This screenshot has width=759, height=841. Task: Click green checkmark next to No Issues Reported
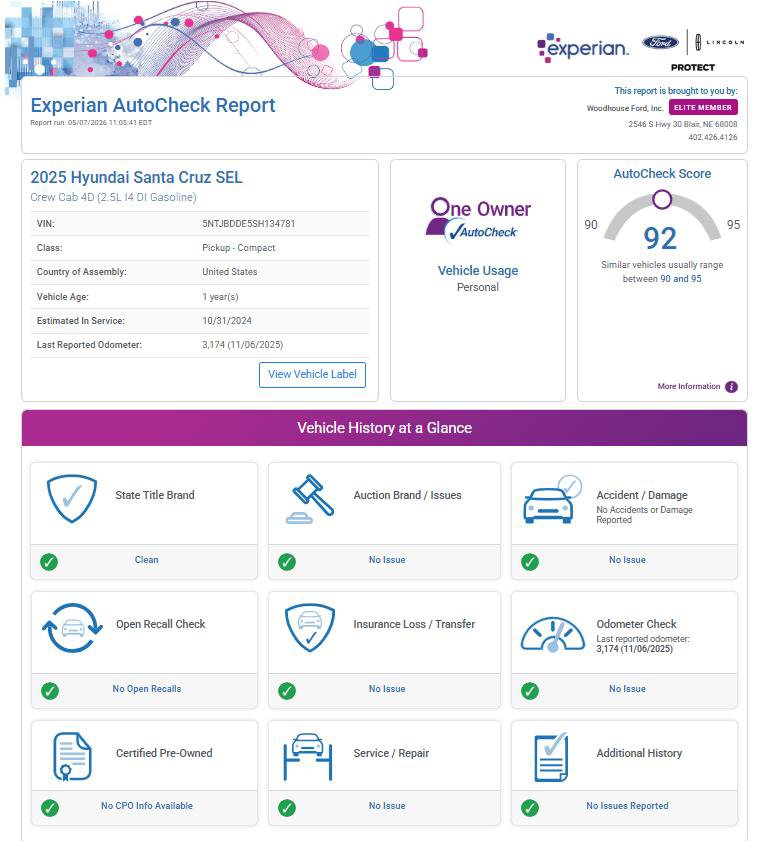[530, 808]
